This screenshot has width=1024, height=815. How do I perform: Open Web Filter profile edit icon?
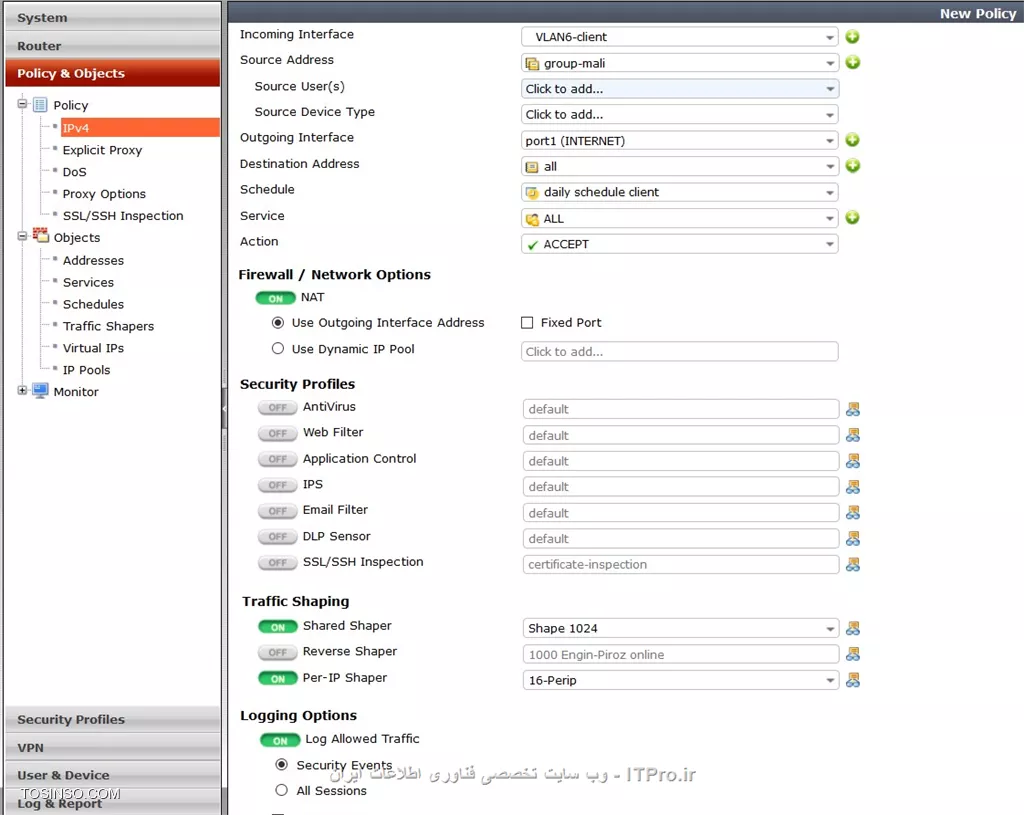click(853, 435)
